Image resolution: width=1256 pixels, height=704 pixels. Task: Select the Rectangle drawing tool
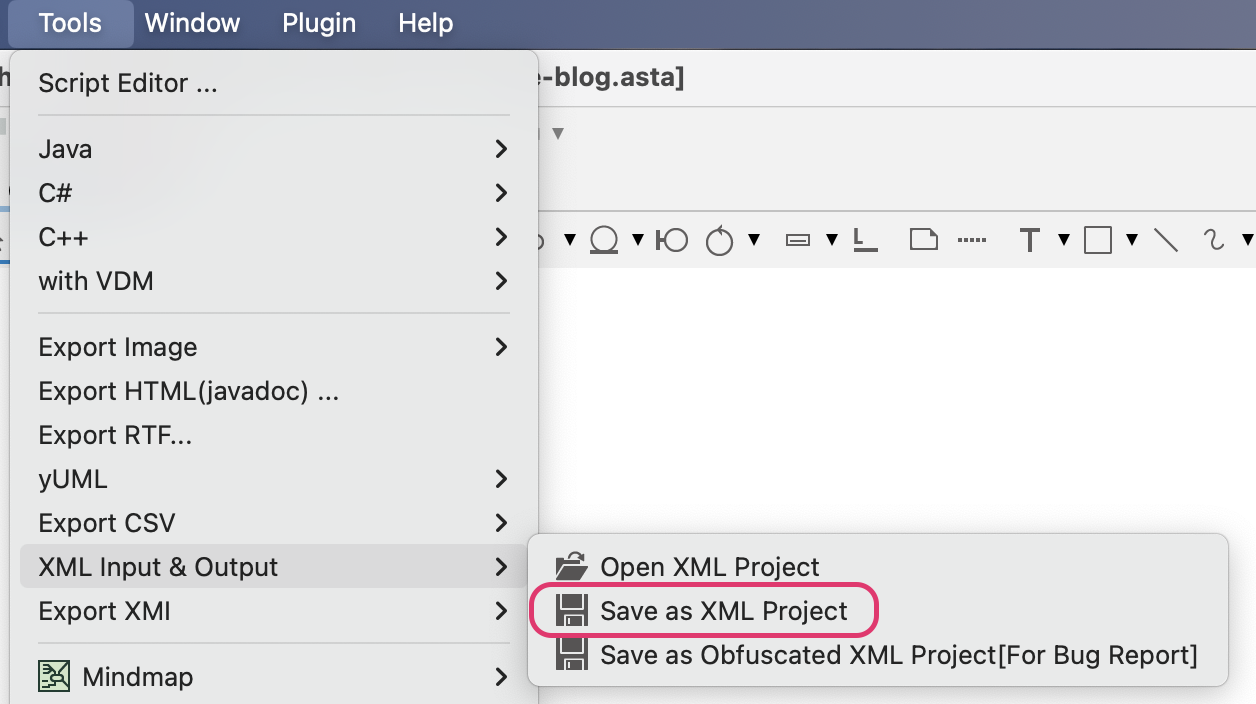[x=1098, y=240]
